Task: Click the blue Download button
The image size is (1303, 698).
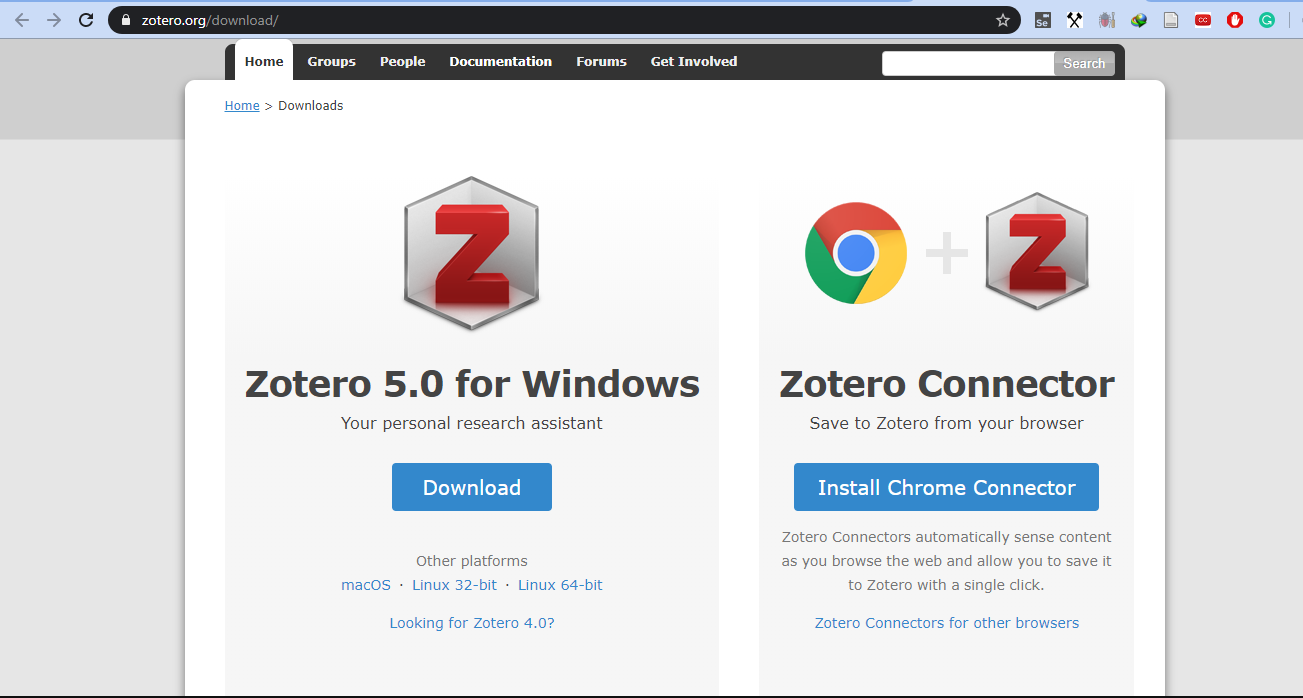Action: point(472,487)
